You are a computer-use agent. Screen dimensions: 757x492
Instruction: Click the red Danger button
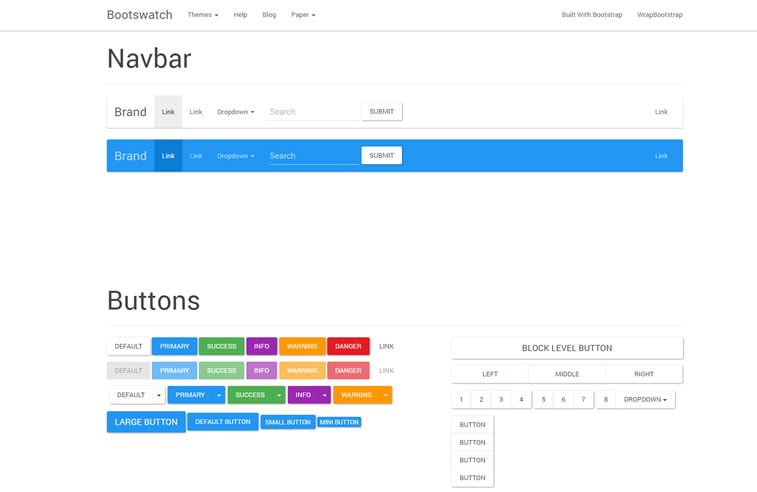pos(348,346)
